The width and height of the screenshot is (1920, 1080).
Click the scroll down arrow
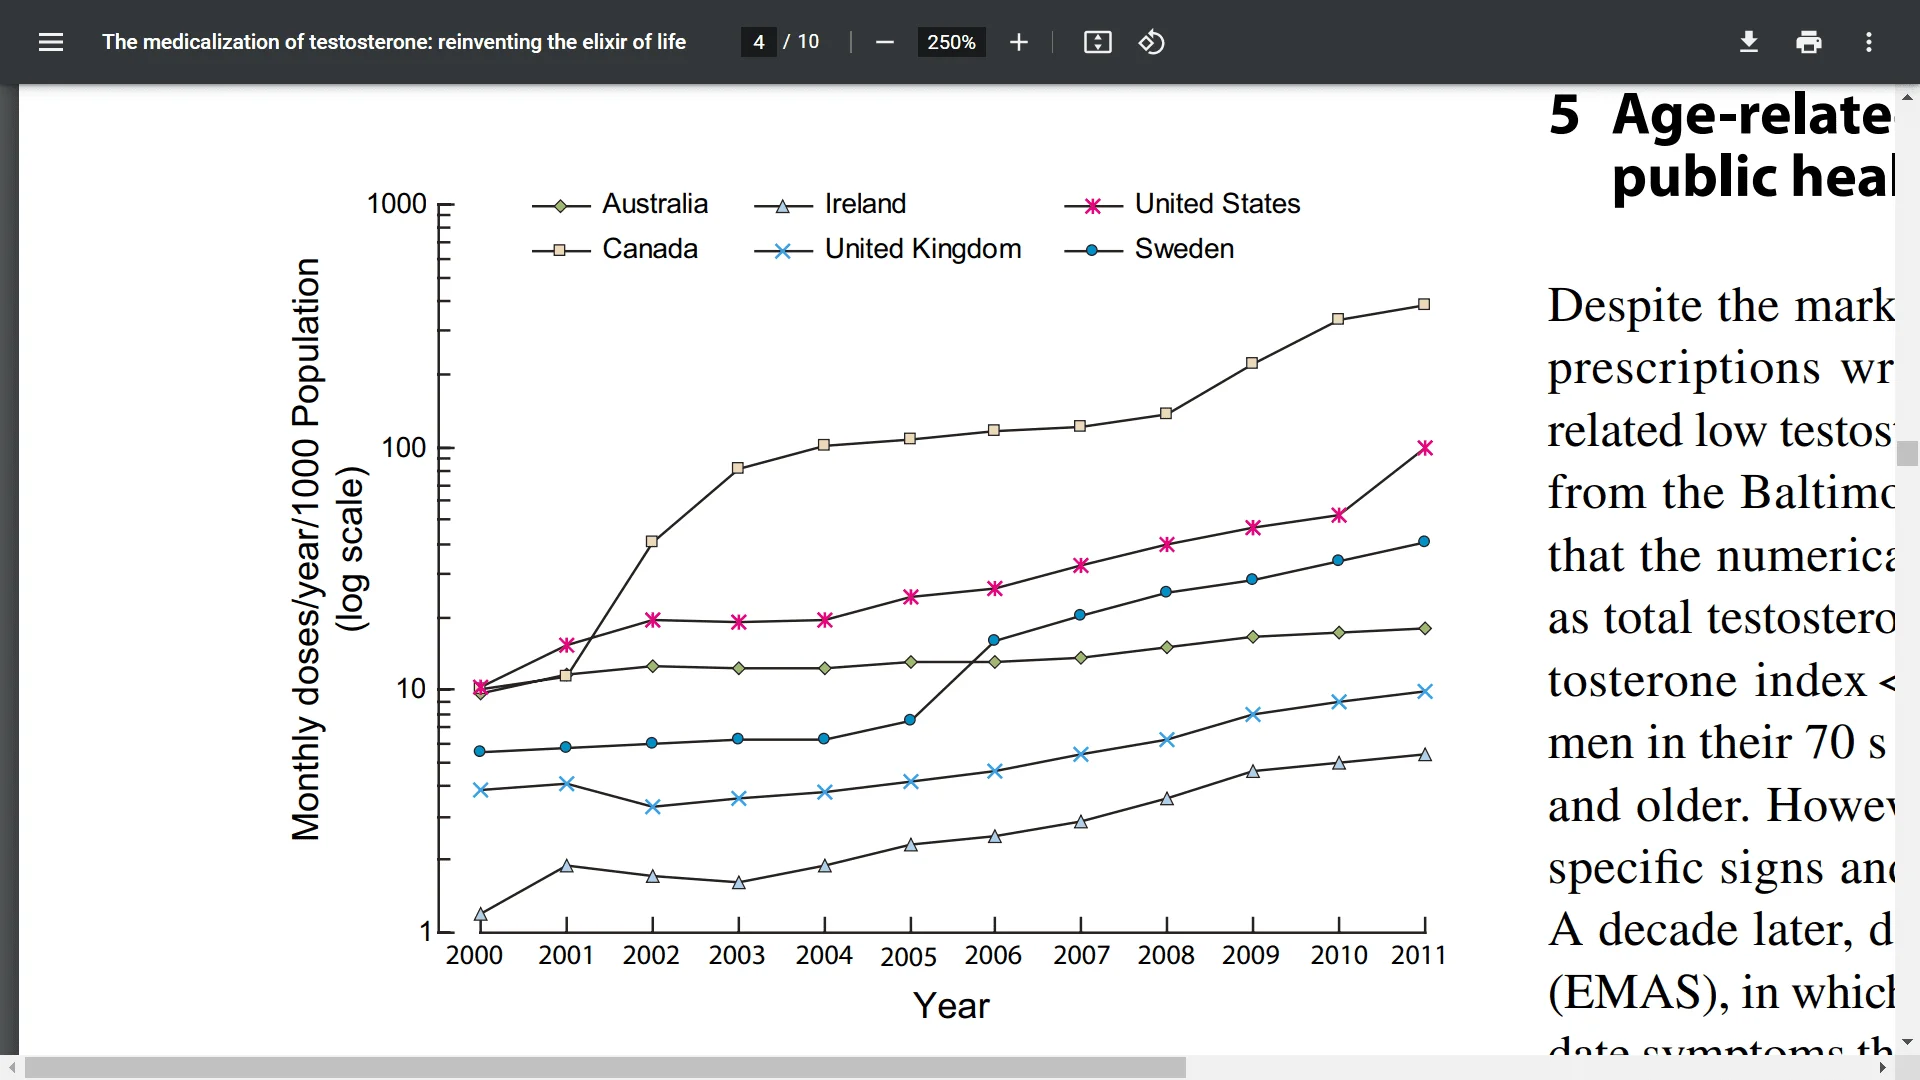[x=1907, y=1042]
